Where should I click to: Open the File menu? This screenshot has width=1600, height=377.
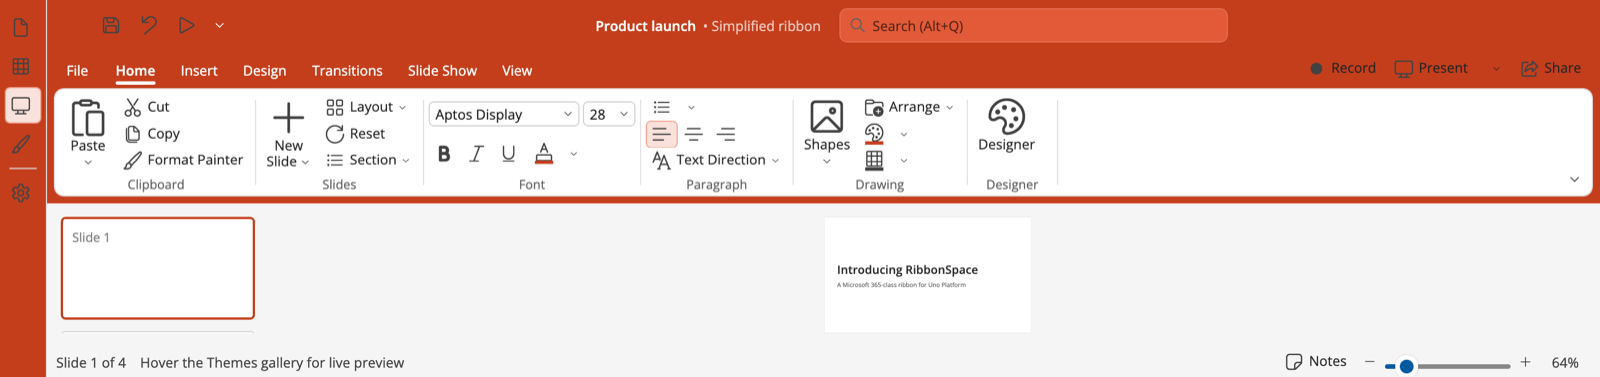77,70
